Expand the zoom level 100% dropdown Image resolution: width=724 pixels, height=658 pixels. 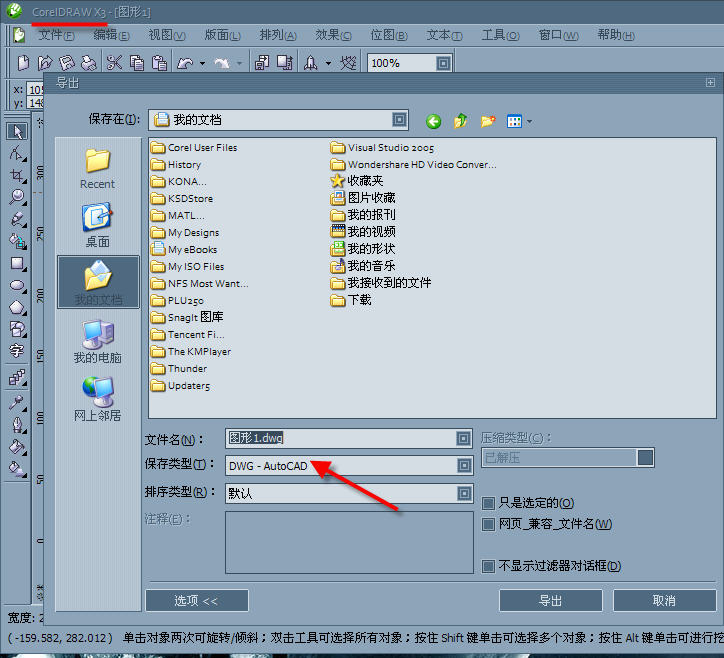tap(443, 63)
